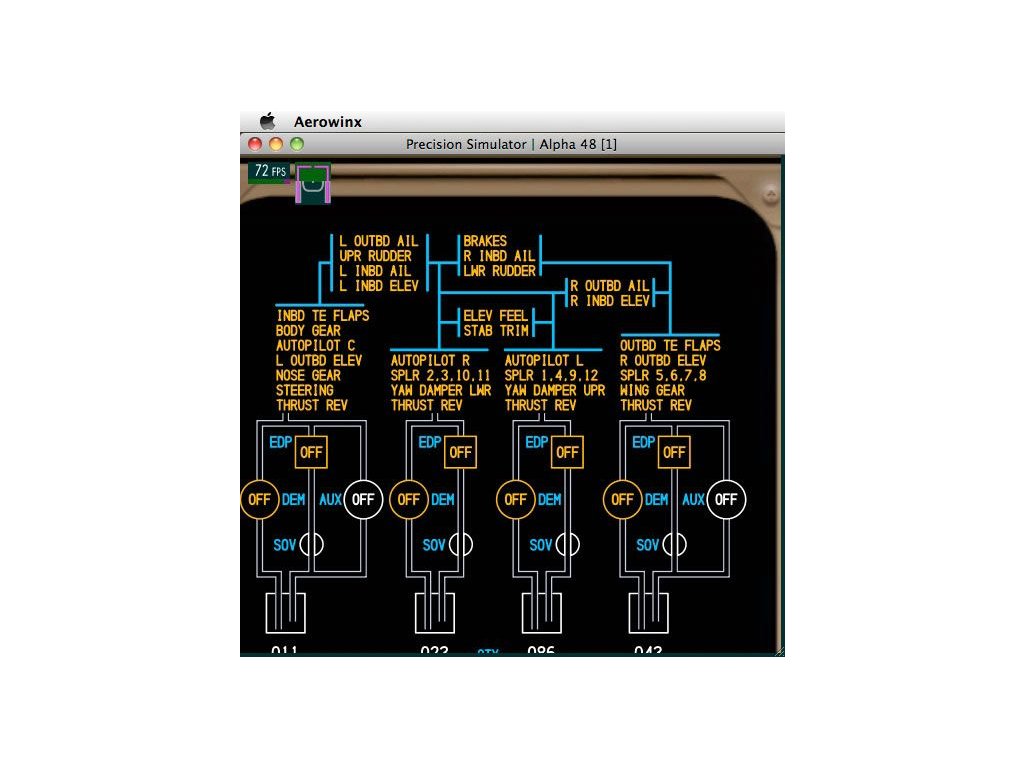The image size is (1024, 768).
Task: Click the LWR RUDDER label
Action: pos(500,270)
